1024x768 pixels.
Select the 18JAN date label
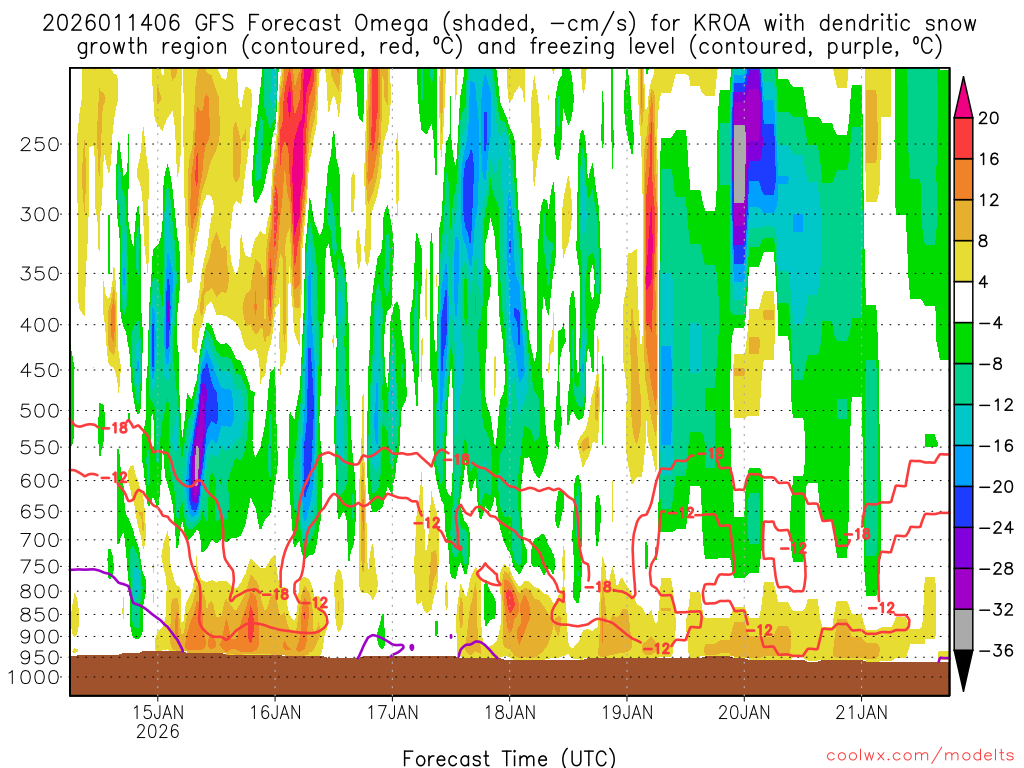coord(510,712)
